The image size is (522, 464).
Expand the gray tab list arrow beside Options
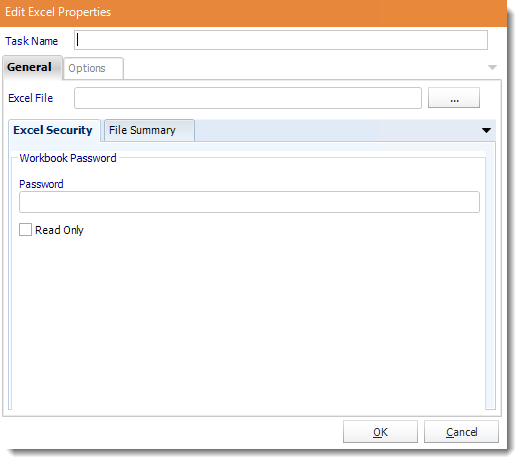(492, 67)
